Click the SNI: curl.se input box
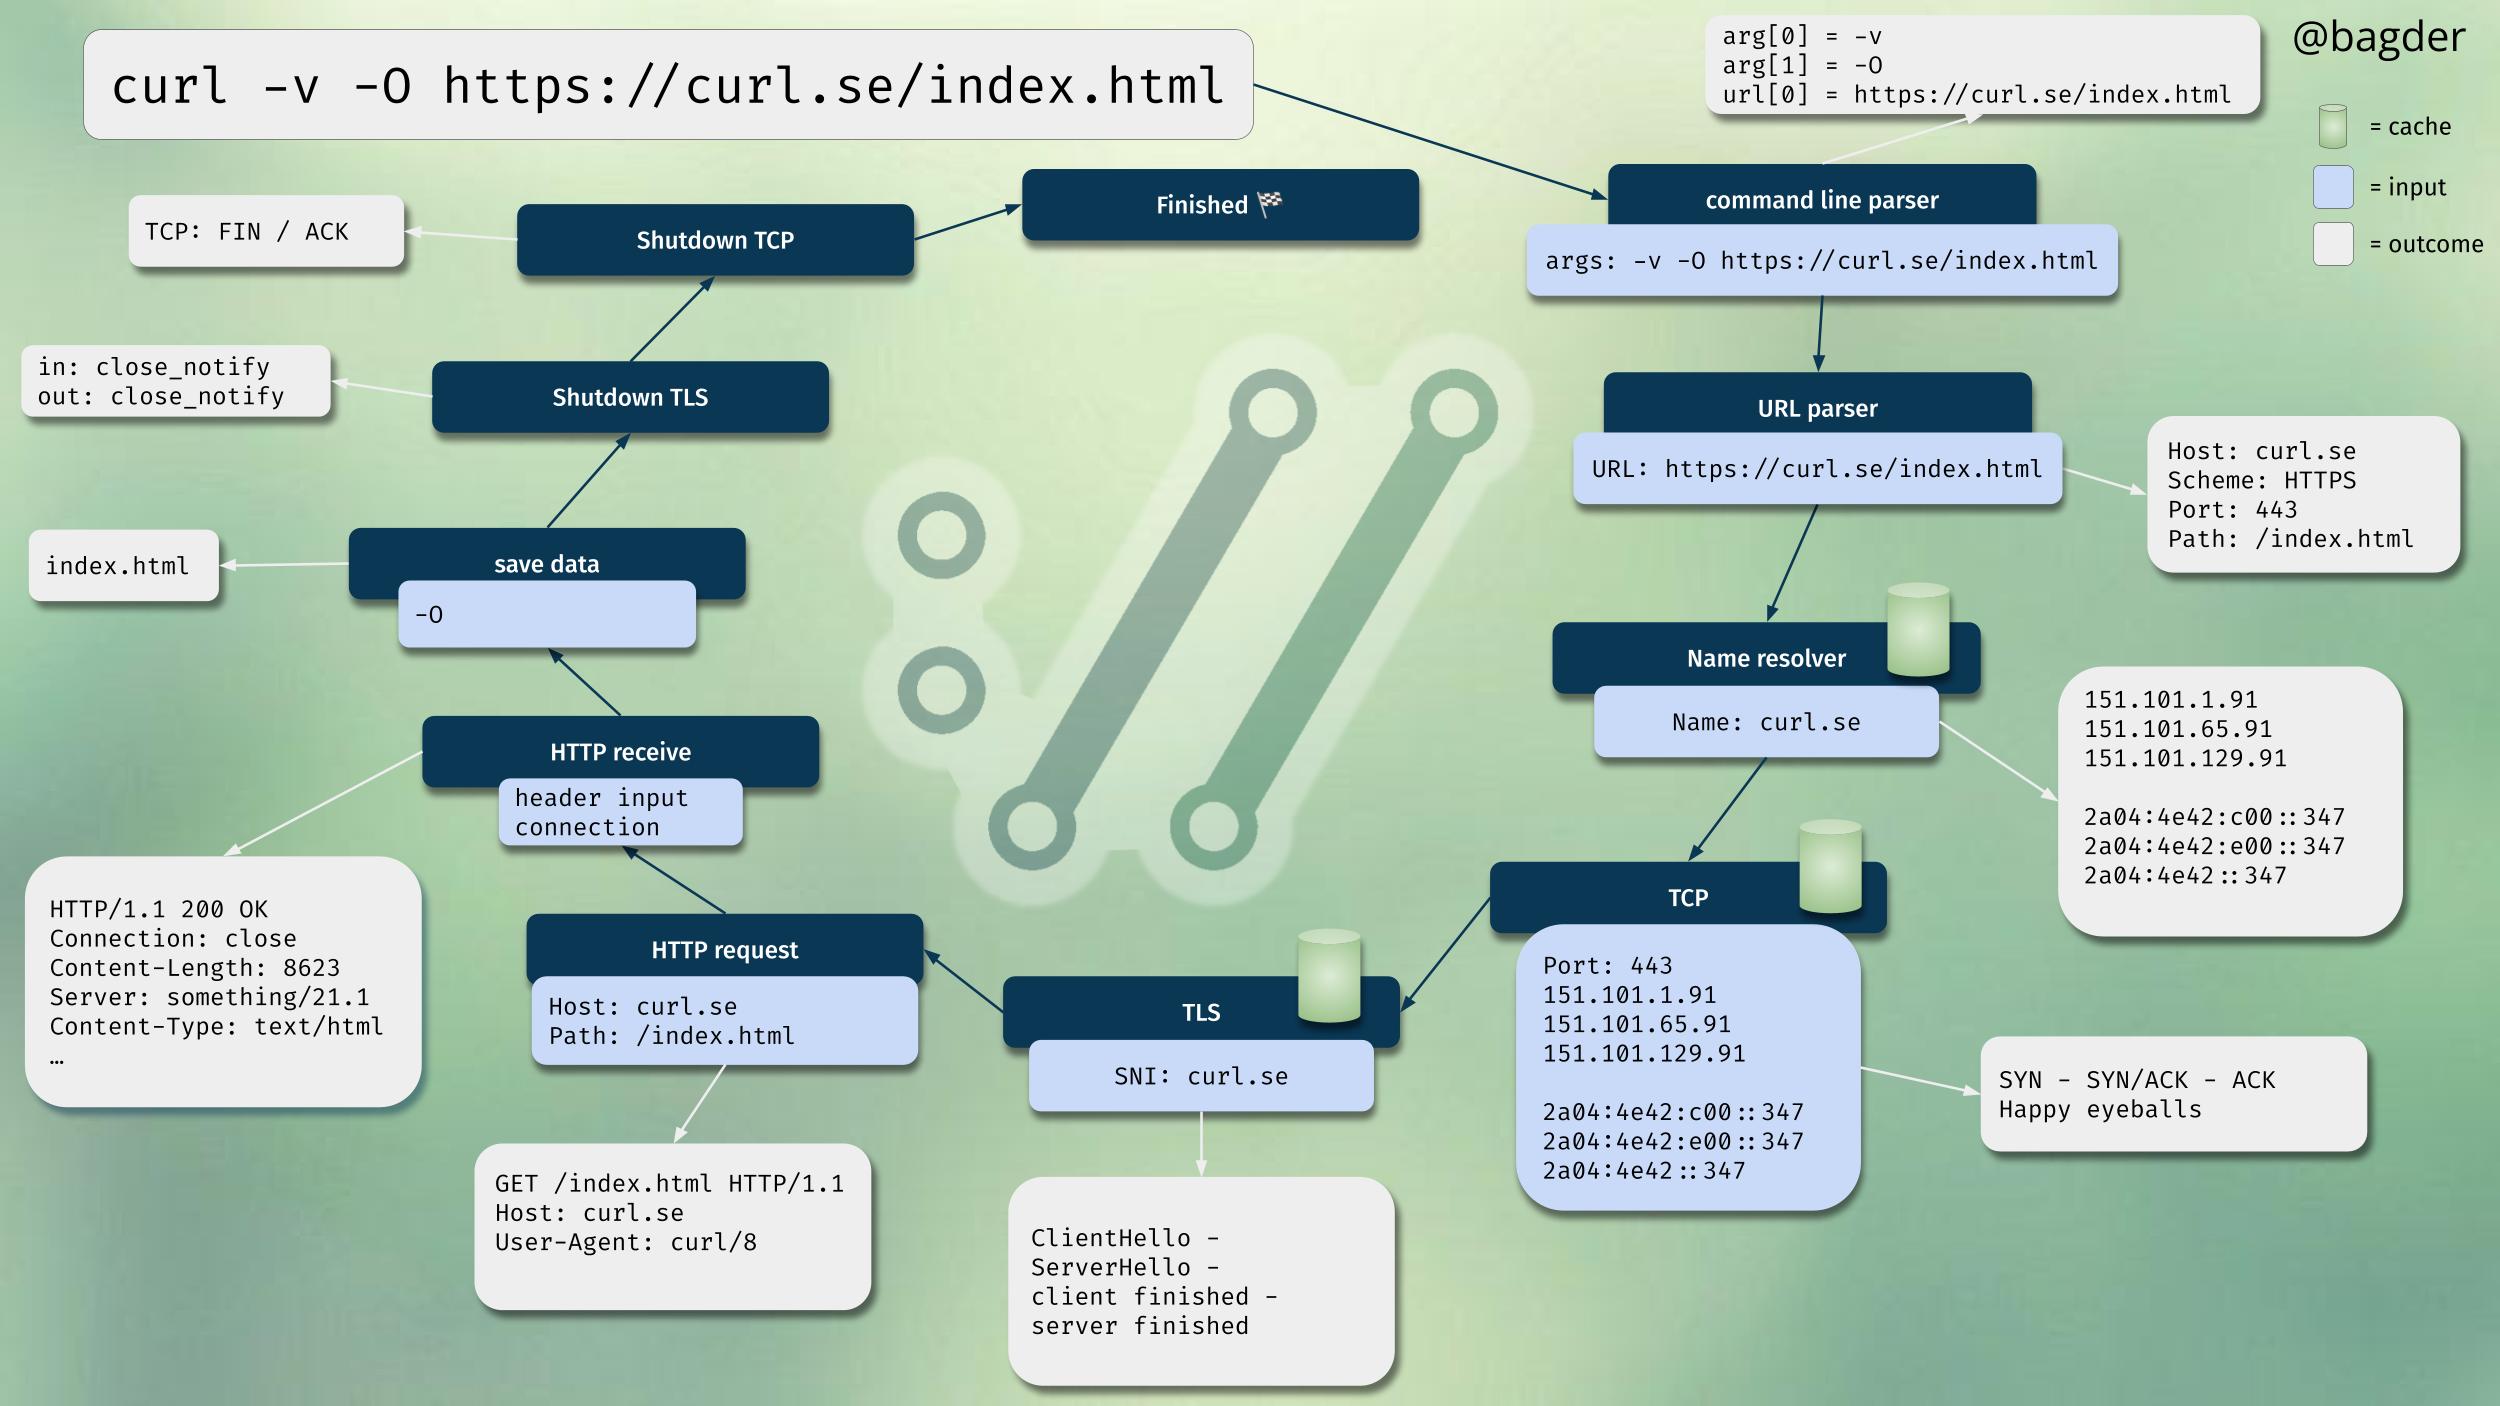The height and width of the screenshot is (1406, 2500). point(1200,1076)
